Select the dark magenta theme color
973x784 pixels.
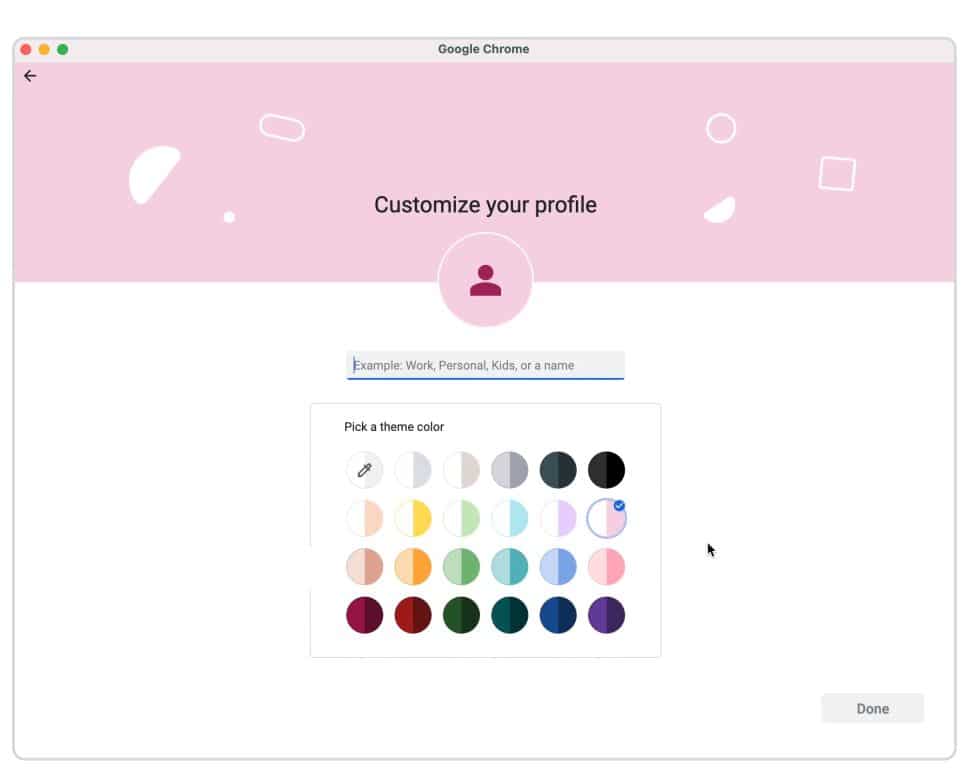pos(364,615)
